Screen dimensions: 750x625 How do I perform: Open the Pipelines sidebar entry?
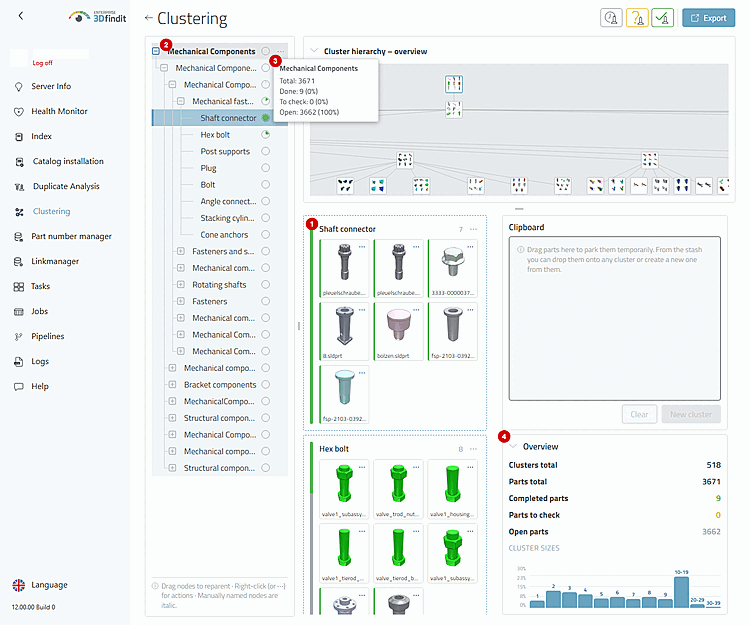47,336
